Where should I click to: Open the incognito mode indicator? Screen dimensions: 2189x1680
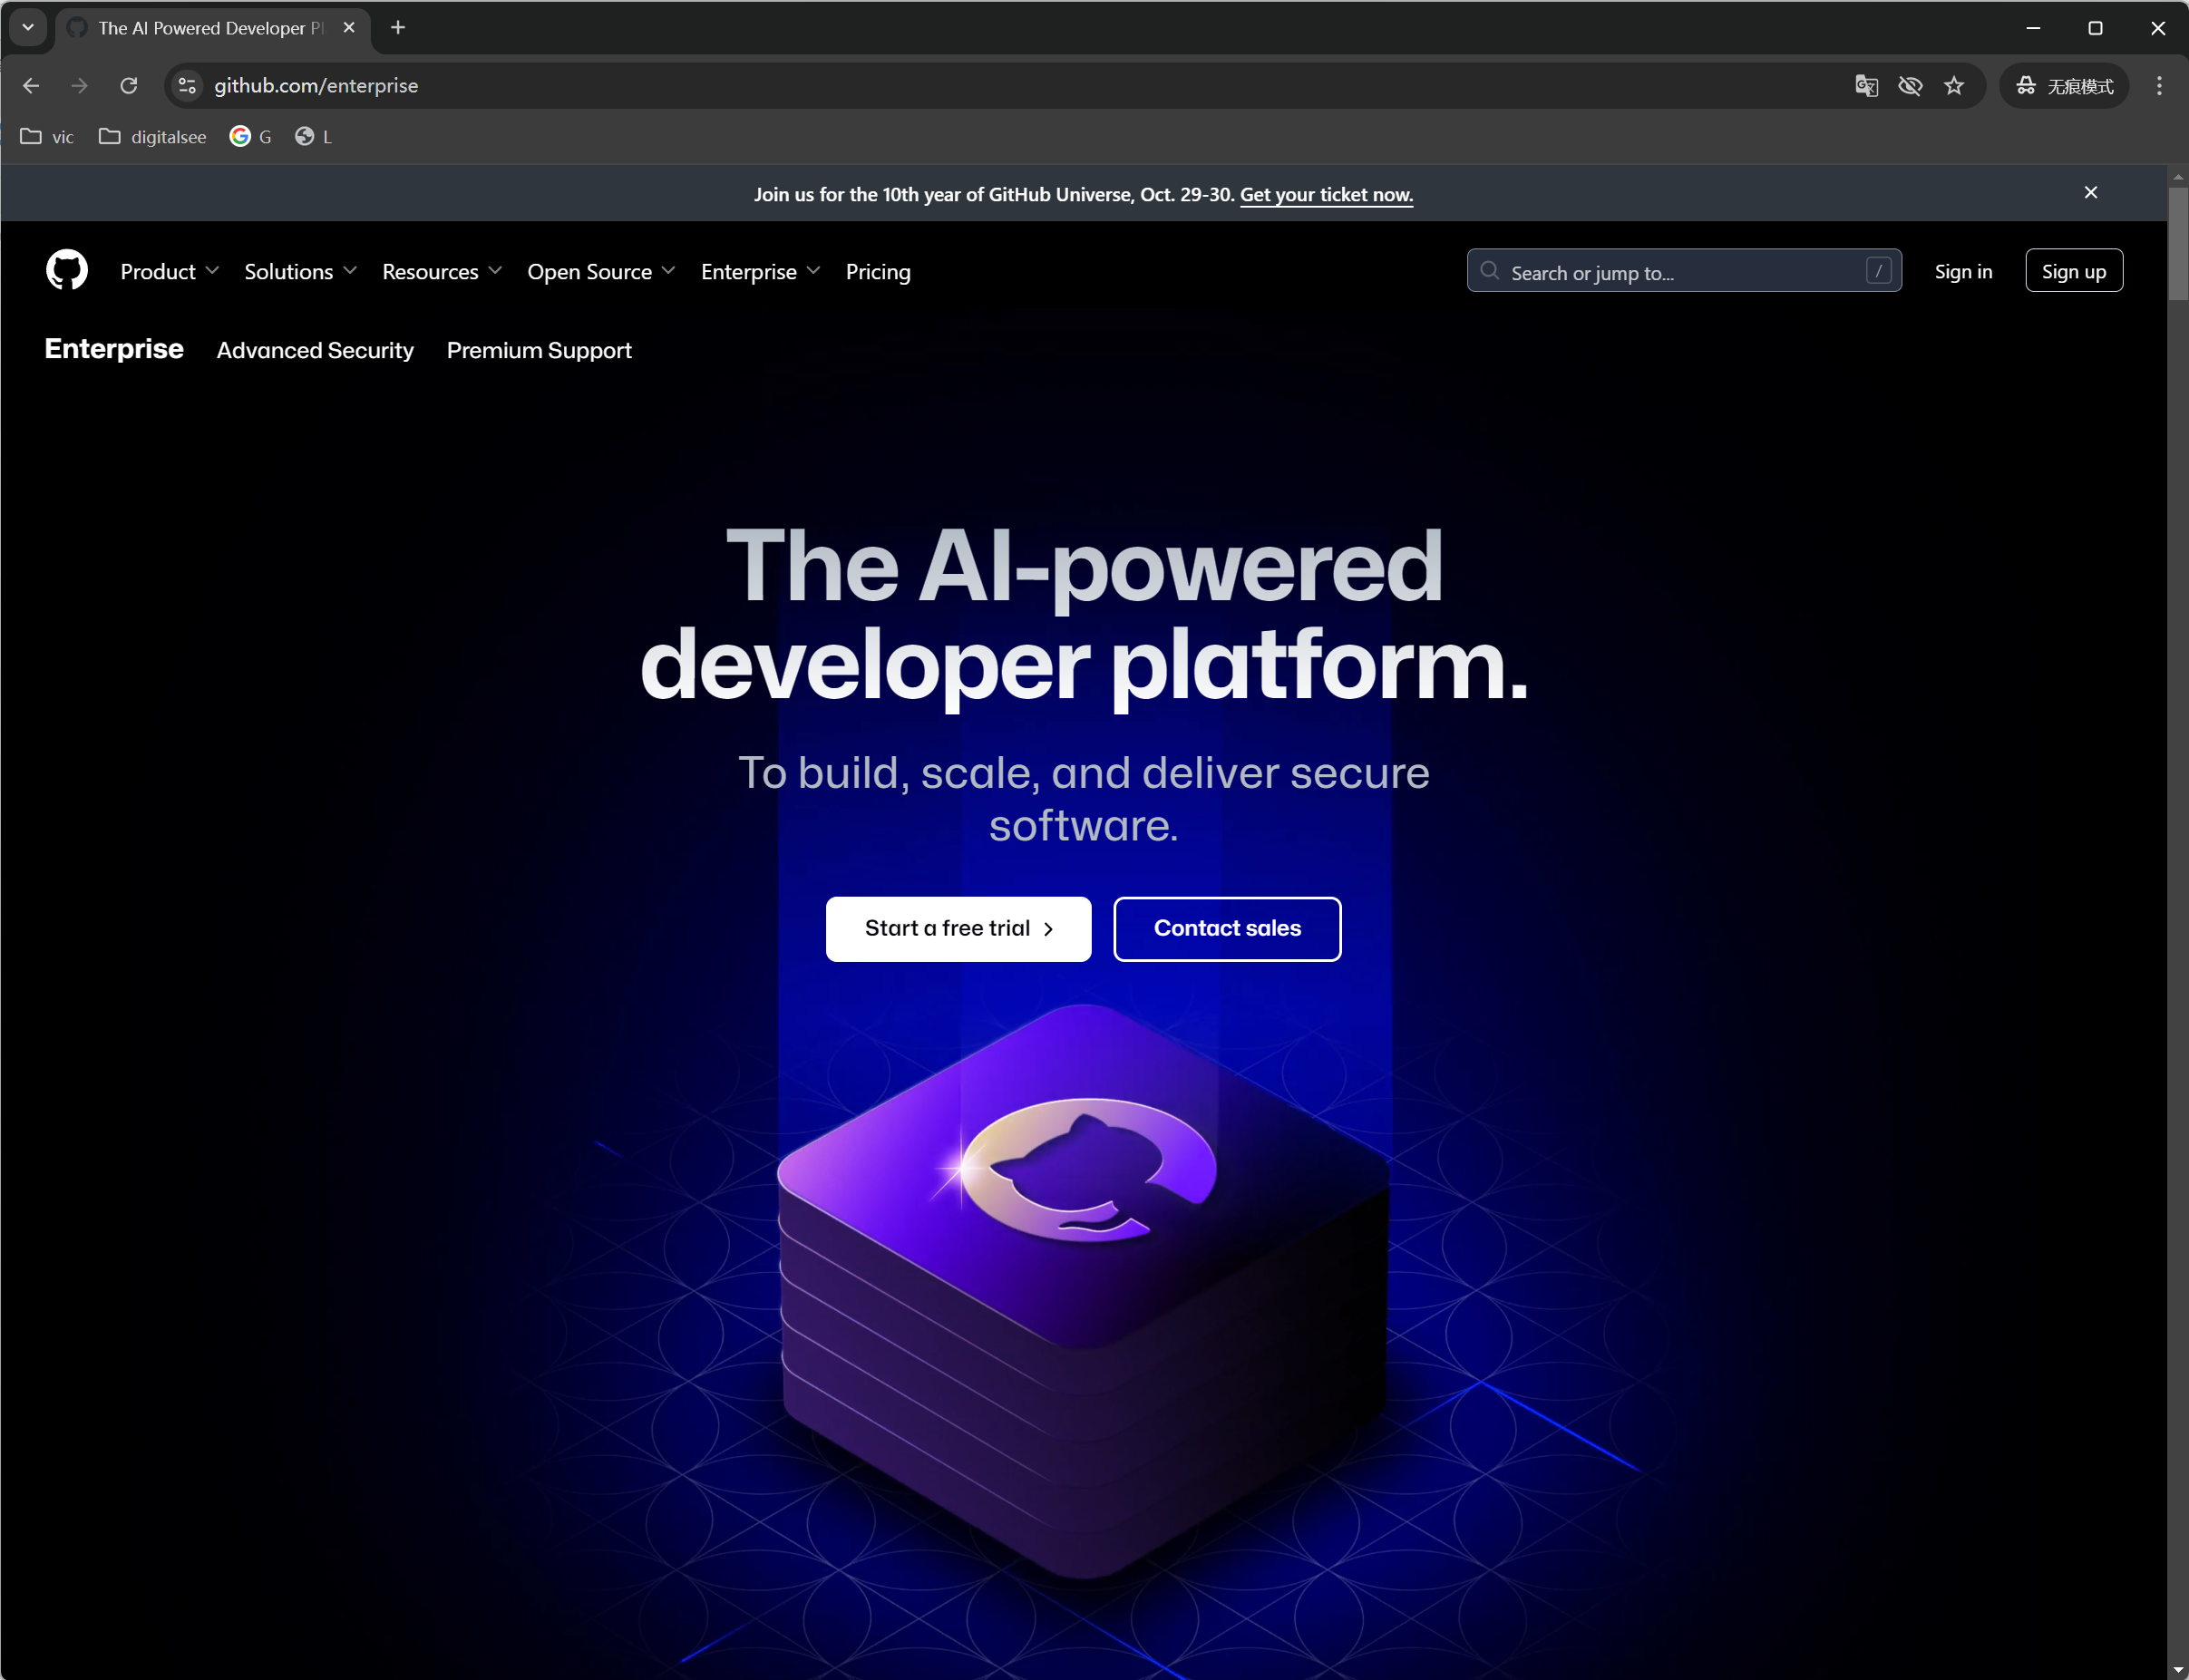coord(2065,86)
